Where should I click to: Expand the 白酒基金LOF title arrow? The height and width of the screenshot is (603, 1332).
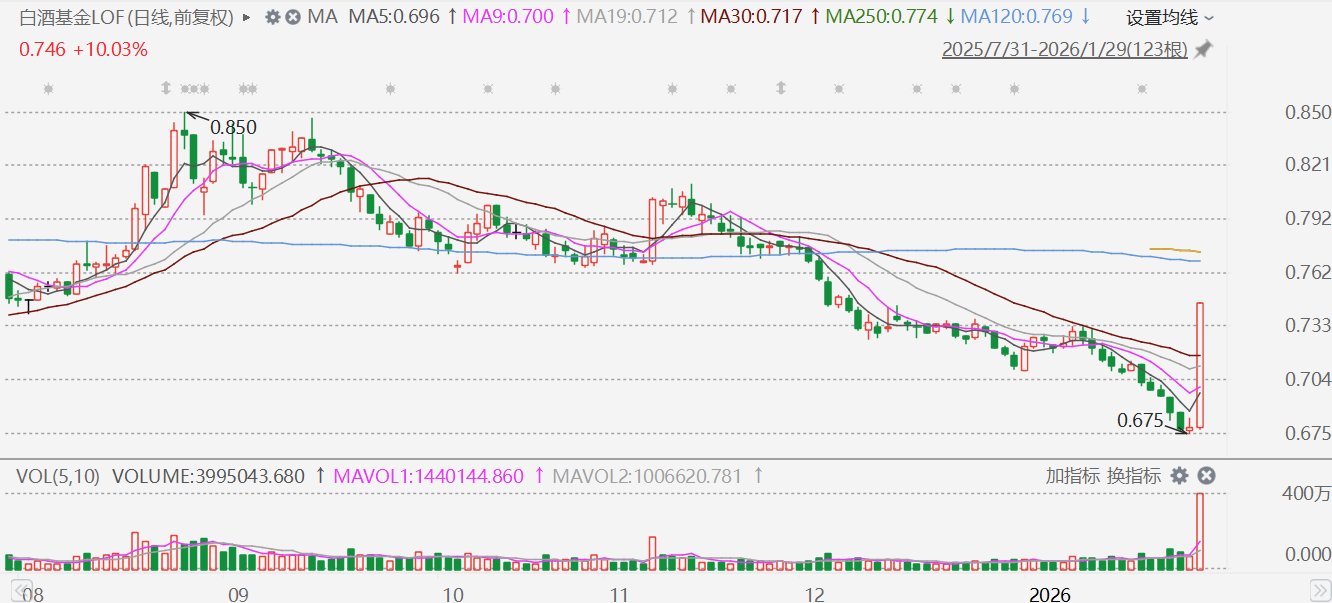[x=247, y=17]
